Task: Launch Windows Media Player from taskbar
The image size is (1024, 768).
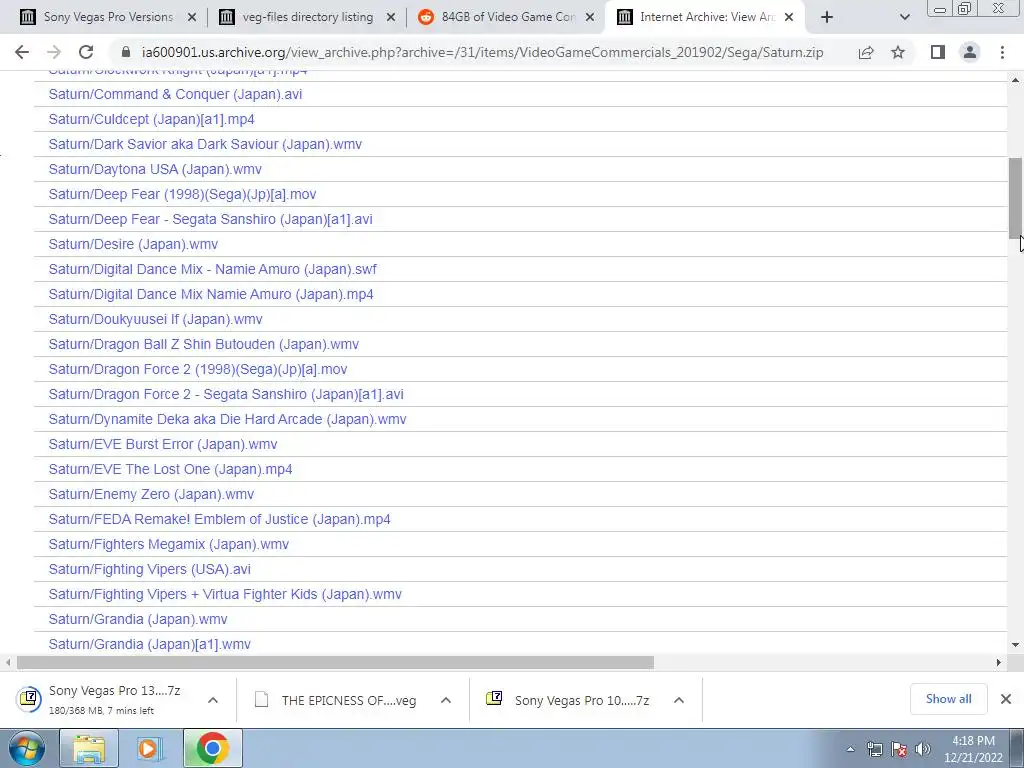Action: click(x=148, y=748)
